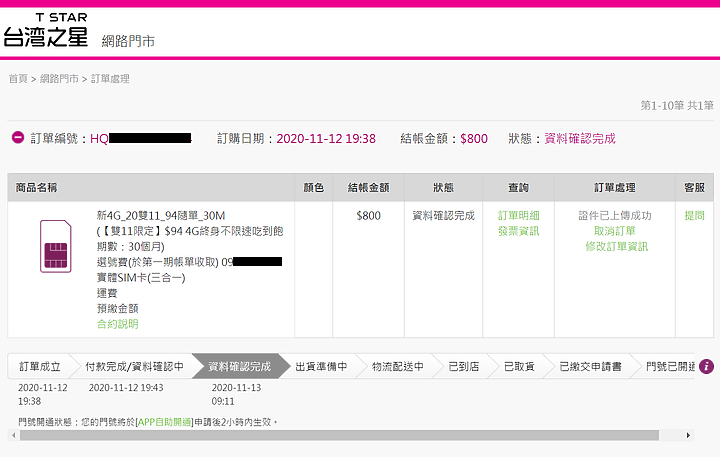This screenshot has height=457, width=720.
Task: Click 修改訂單資訊 link
Action: 616,247
